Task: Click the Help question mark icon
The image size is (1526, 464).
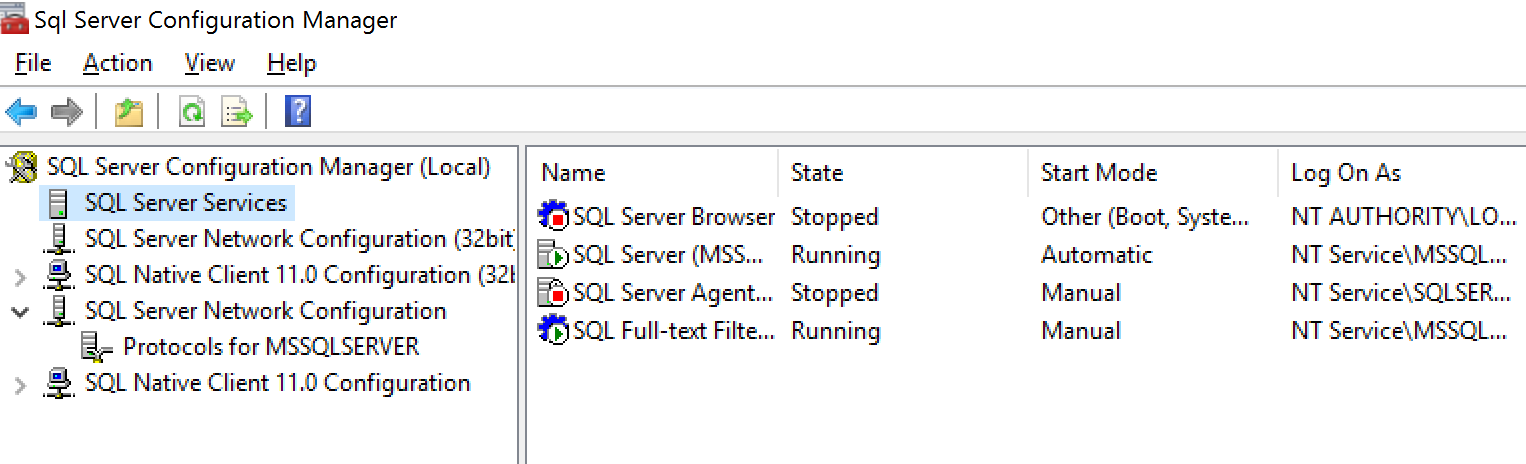Action: pyautogui.click(x=298, y=111)
